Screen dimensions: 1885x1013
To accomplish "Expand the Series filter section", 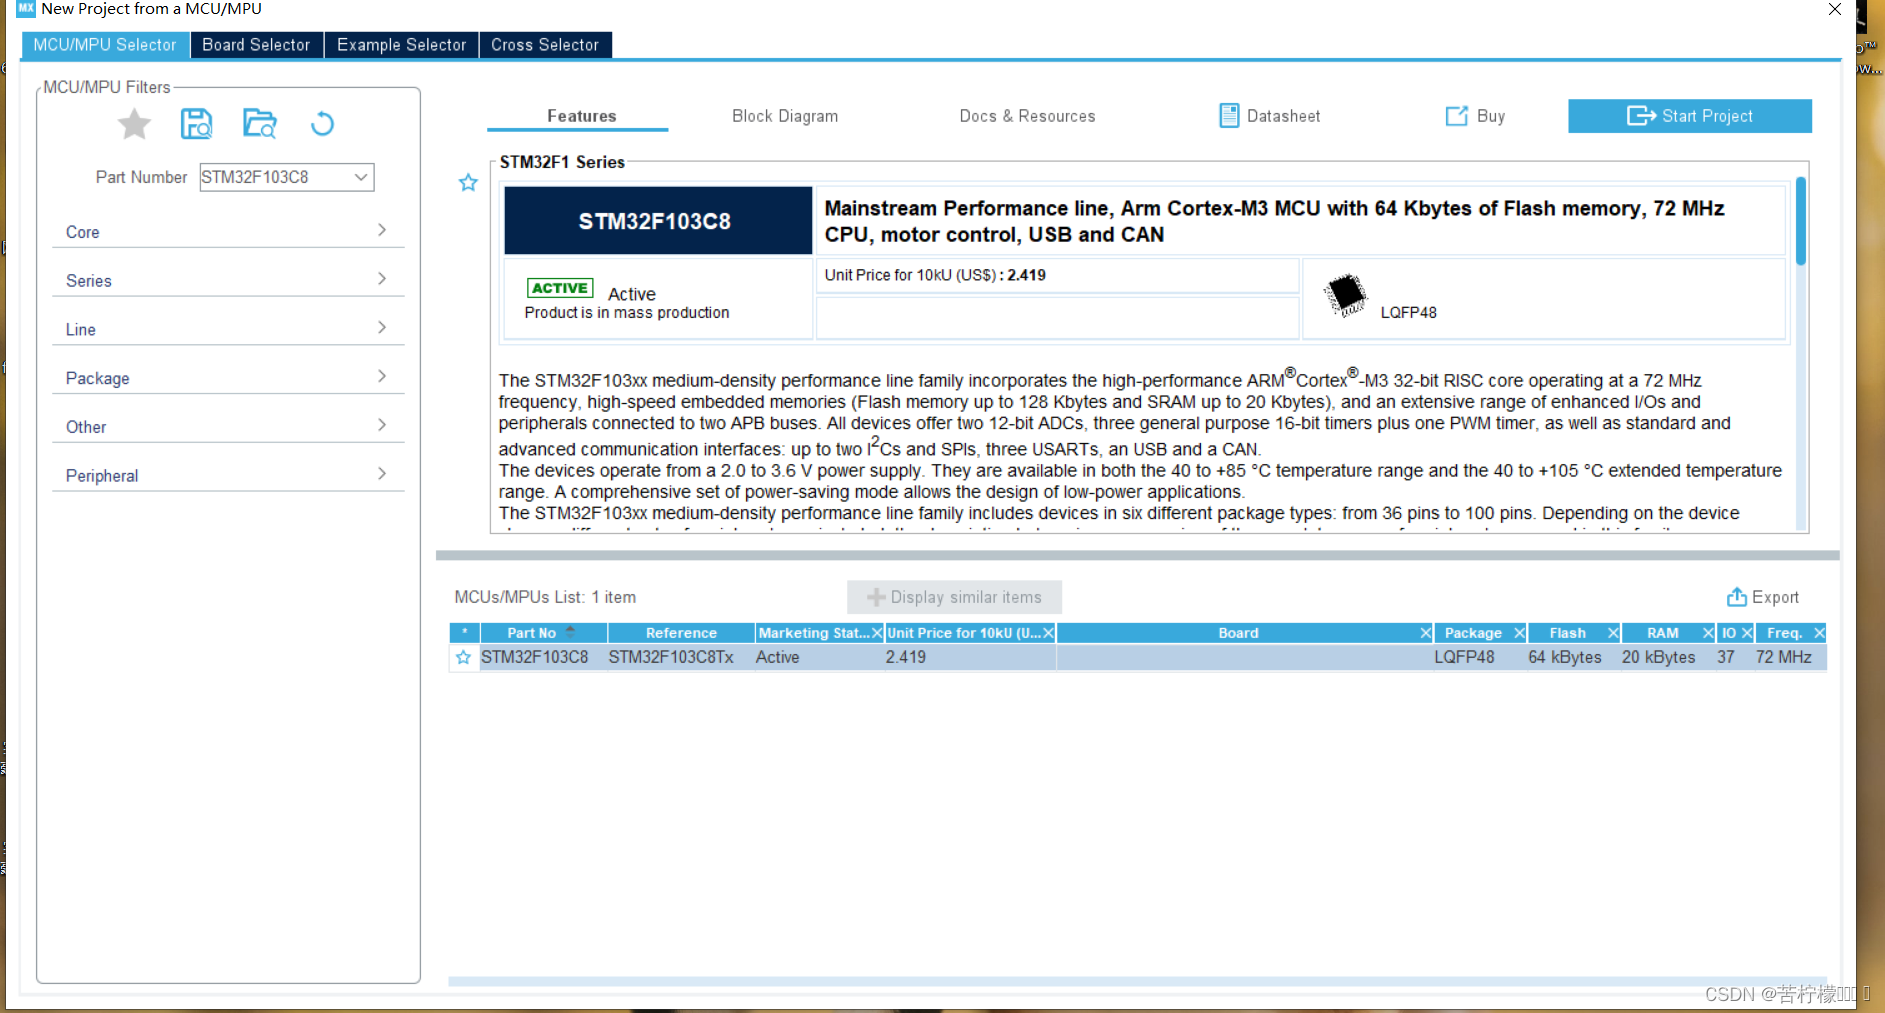I will coord(228,280).
